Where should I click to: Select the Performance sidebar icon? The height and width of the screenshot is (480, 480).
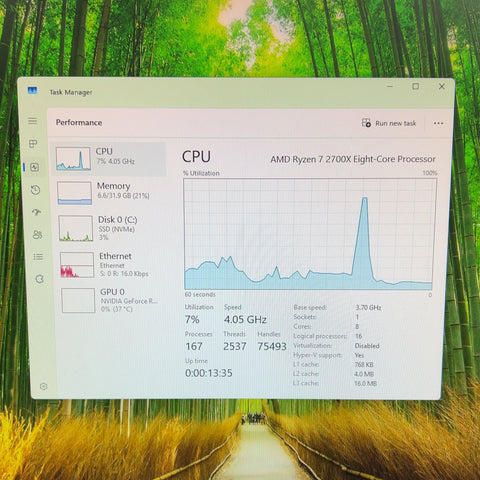coord(35,167)
